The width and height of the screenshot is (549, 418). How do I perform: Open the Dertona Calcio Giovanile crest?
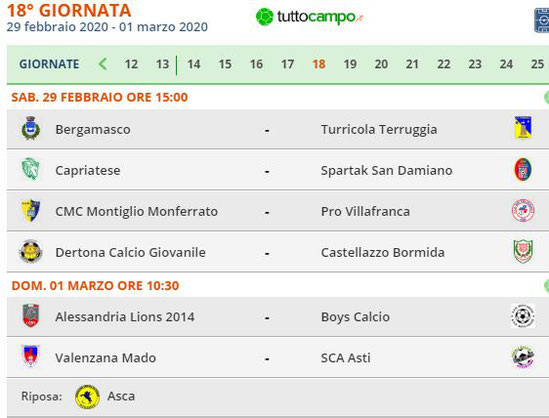(x=31, y=251)
